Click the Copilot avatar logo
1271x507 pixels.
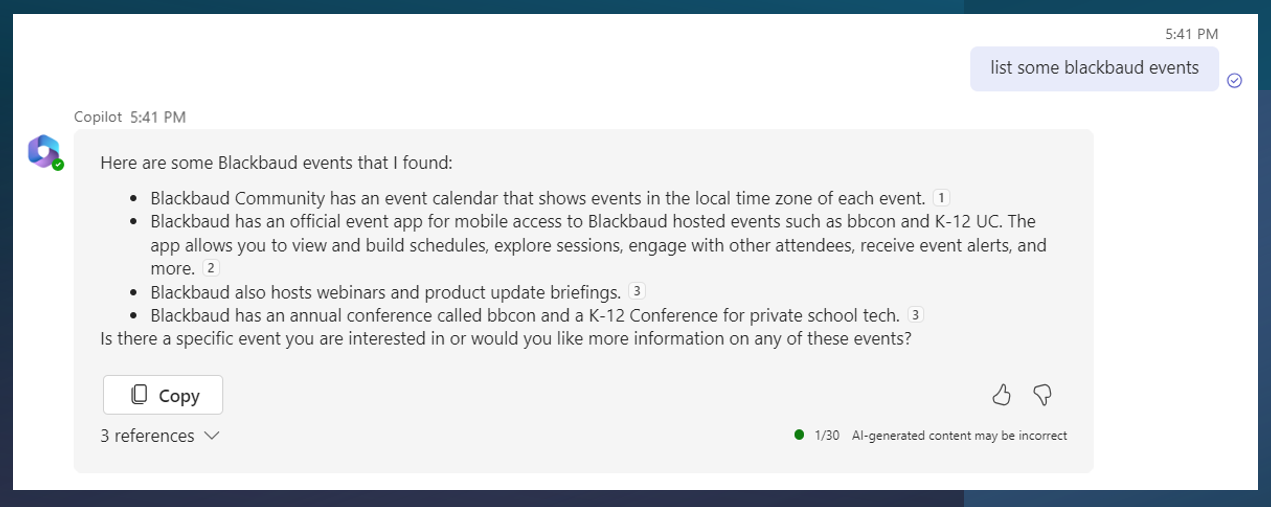pos(44,150)
